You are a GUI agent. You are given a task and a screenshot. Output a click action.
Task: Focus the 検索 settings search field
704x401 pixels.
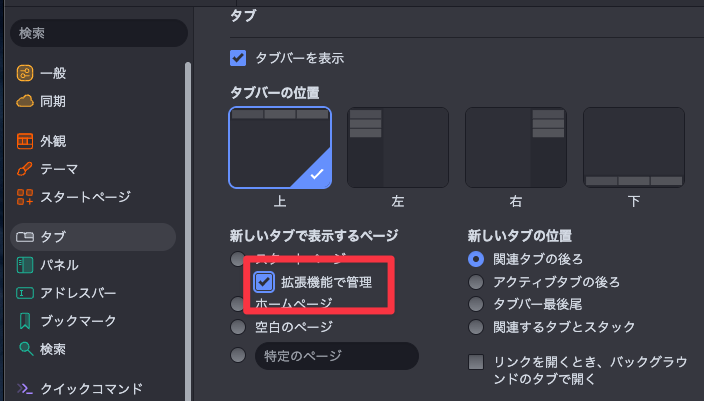(99, 33)
